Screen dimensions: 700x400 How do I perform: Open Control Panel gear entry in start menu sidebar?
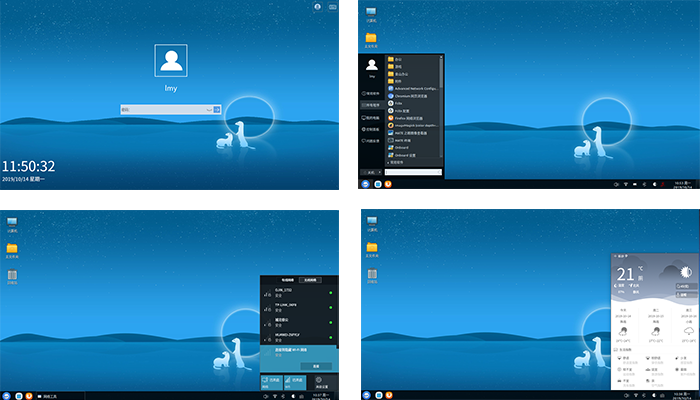371,129
